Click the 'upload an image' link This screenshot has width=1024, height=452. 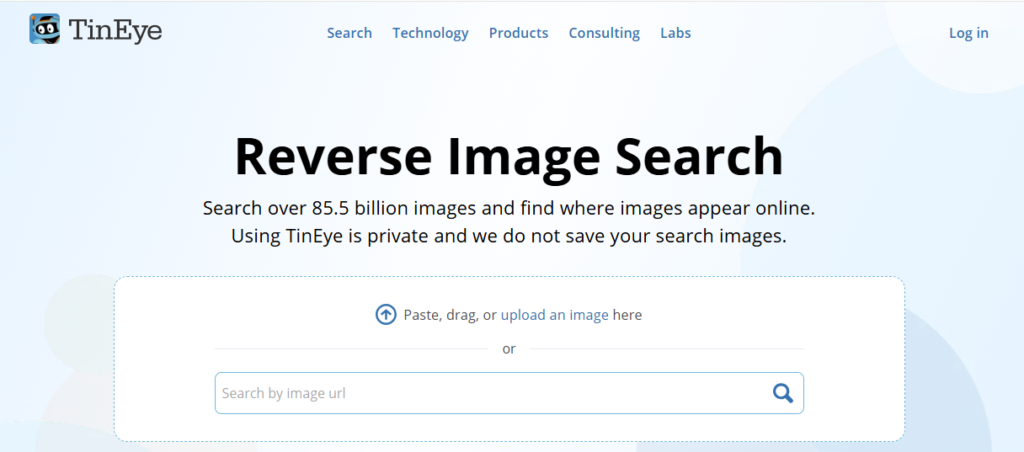pyautogui.click(x=554, y=315)
